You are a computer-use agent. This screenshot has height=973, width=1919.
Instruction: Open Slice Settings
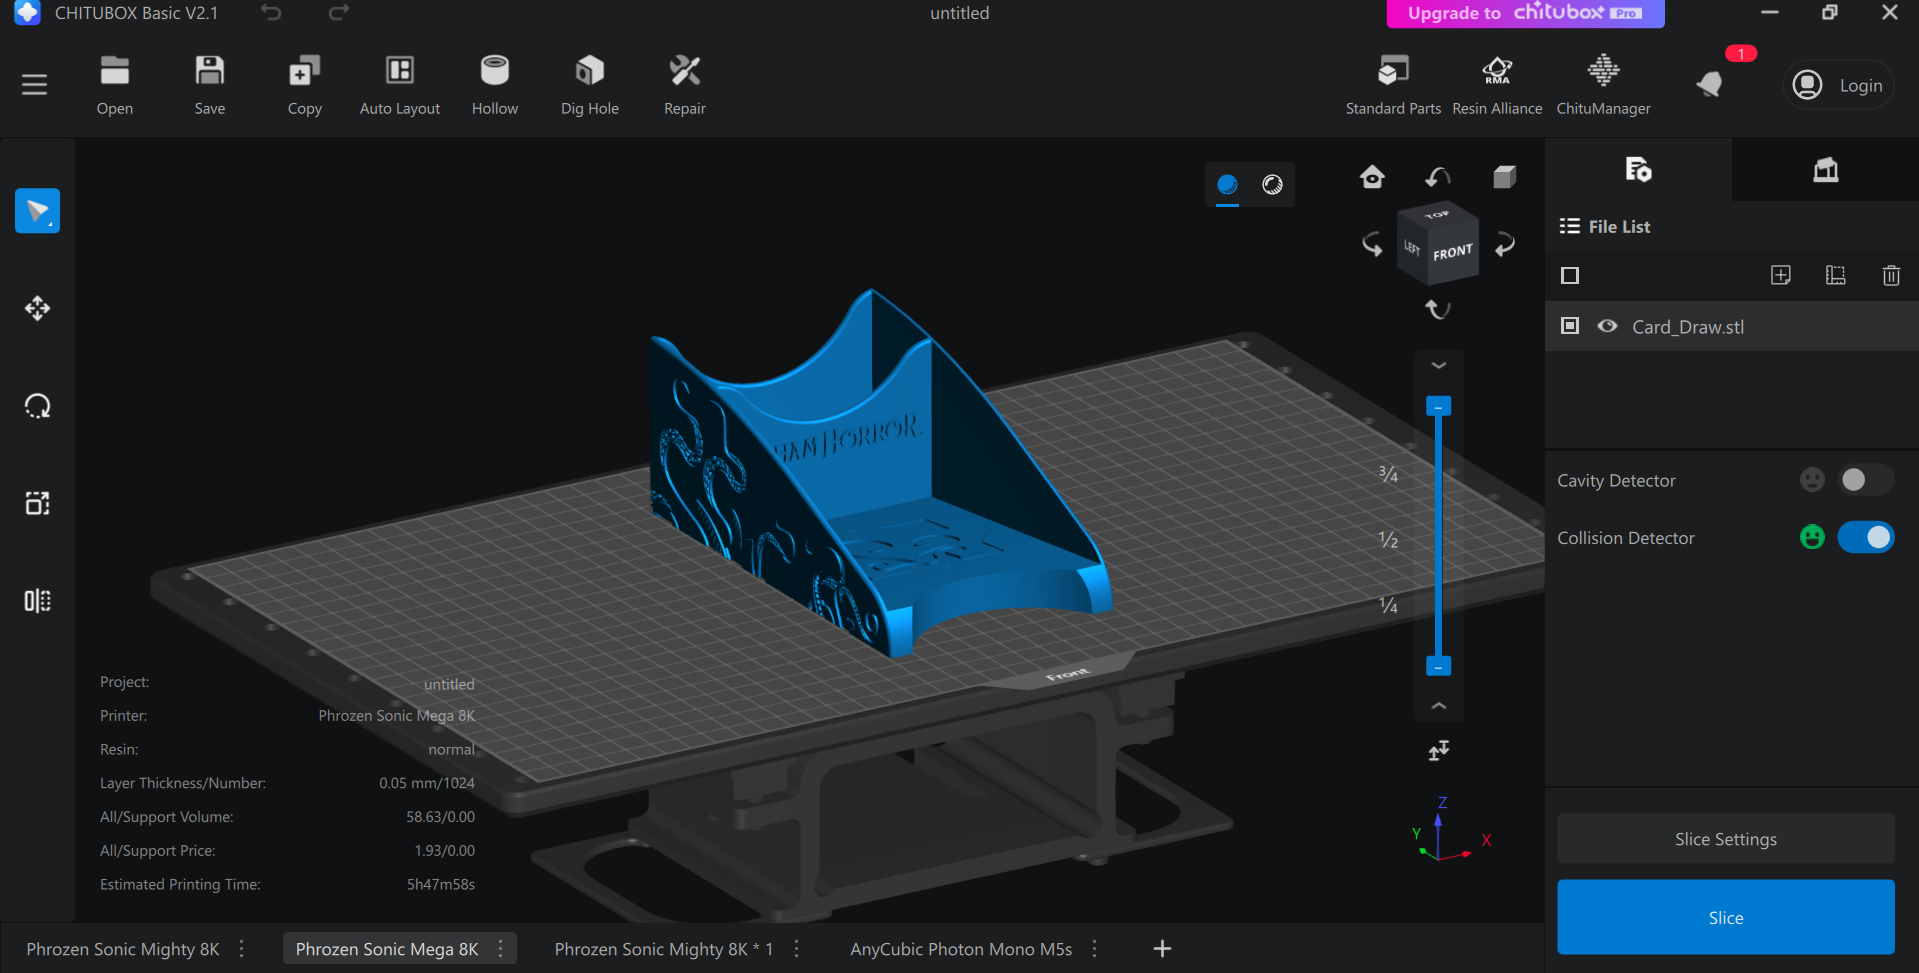click(1726, 839)
